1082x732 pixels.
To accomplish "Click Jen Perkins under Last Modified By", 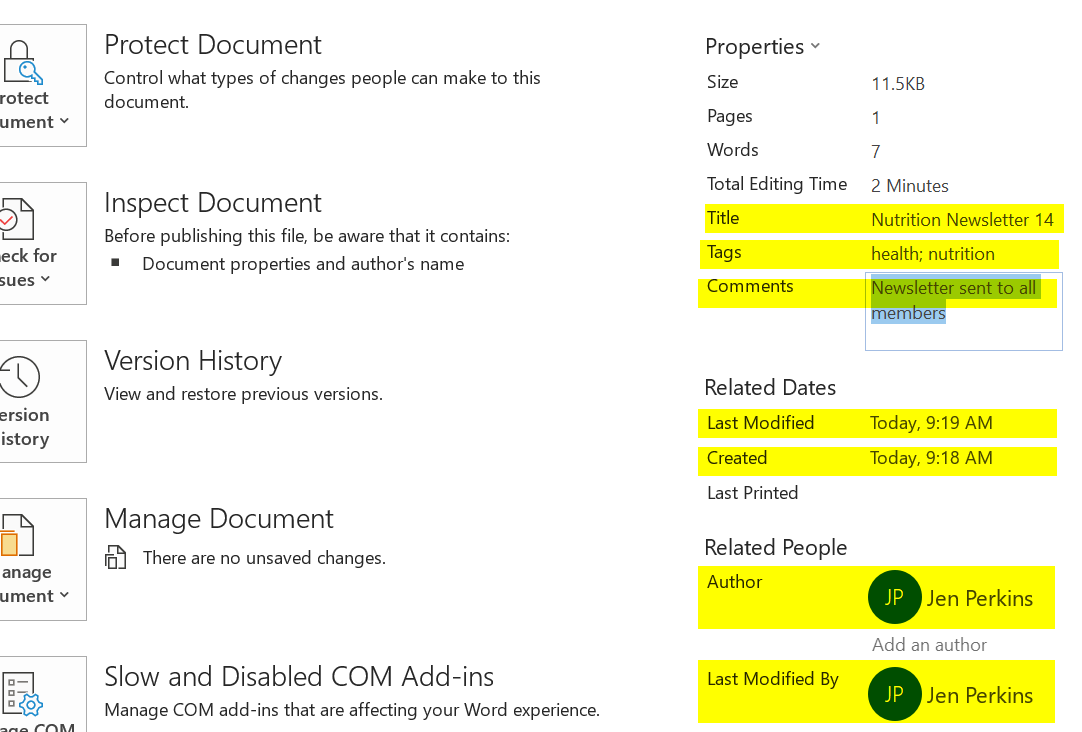I will 979,695.
